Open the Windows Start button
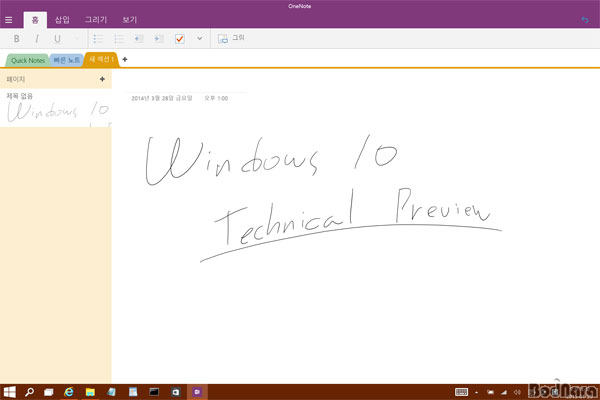The width and height of the screenshot is (600, 400). [9, 392]
